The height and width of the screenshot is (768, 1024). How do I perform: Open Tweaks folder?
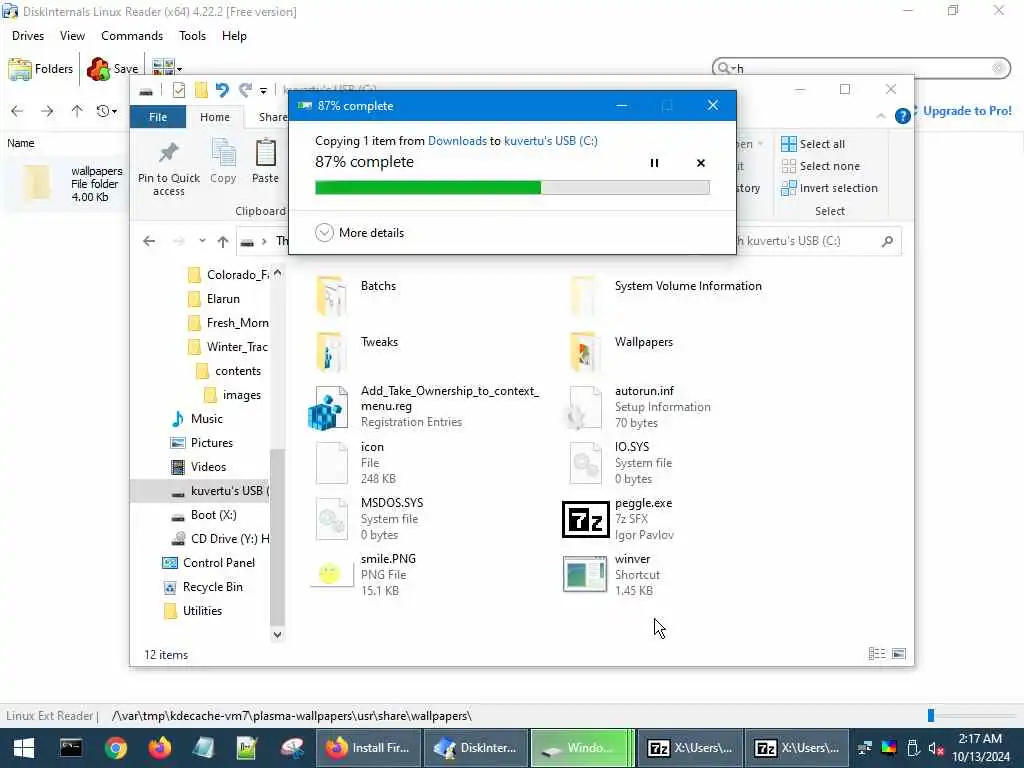357,351
